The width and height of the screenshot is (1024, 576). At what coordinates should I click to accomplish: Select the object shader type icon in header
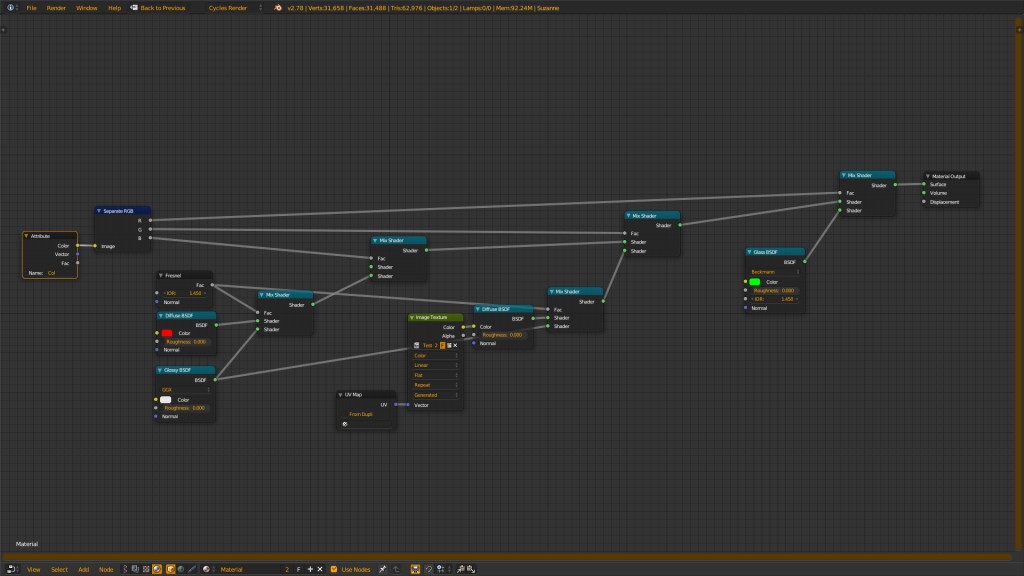(170, 568)
